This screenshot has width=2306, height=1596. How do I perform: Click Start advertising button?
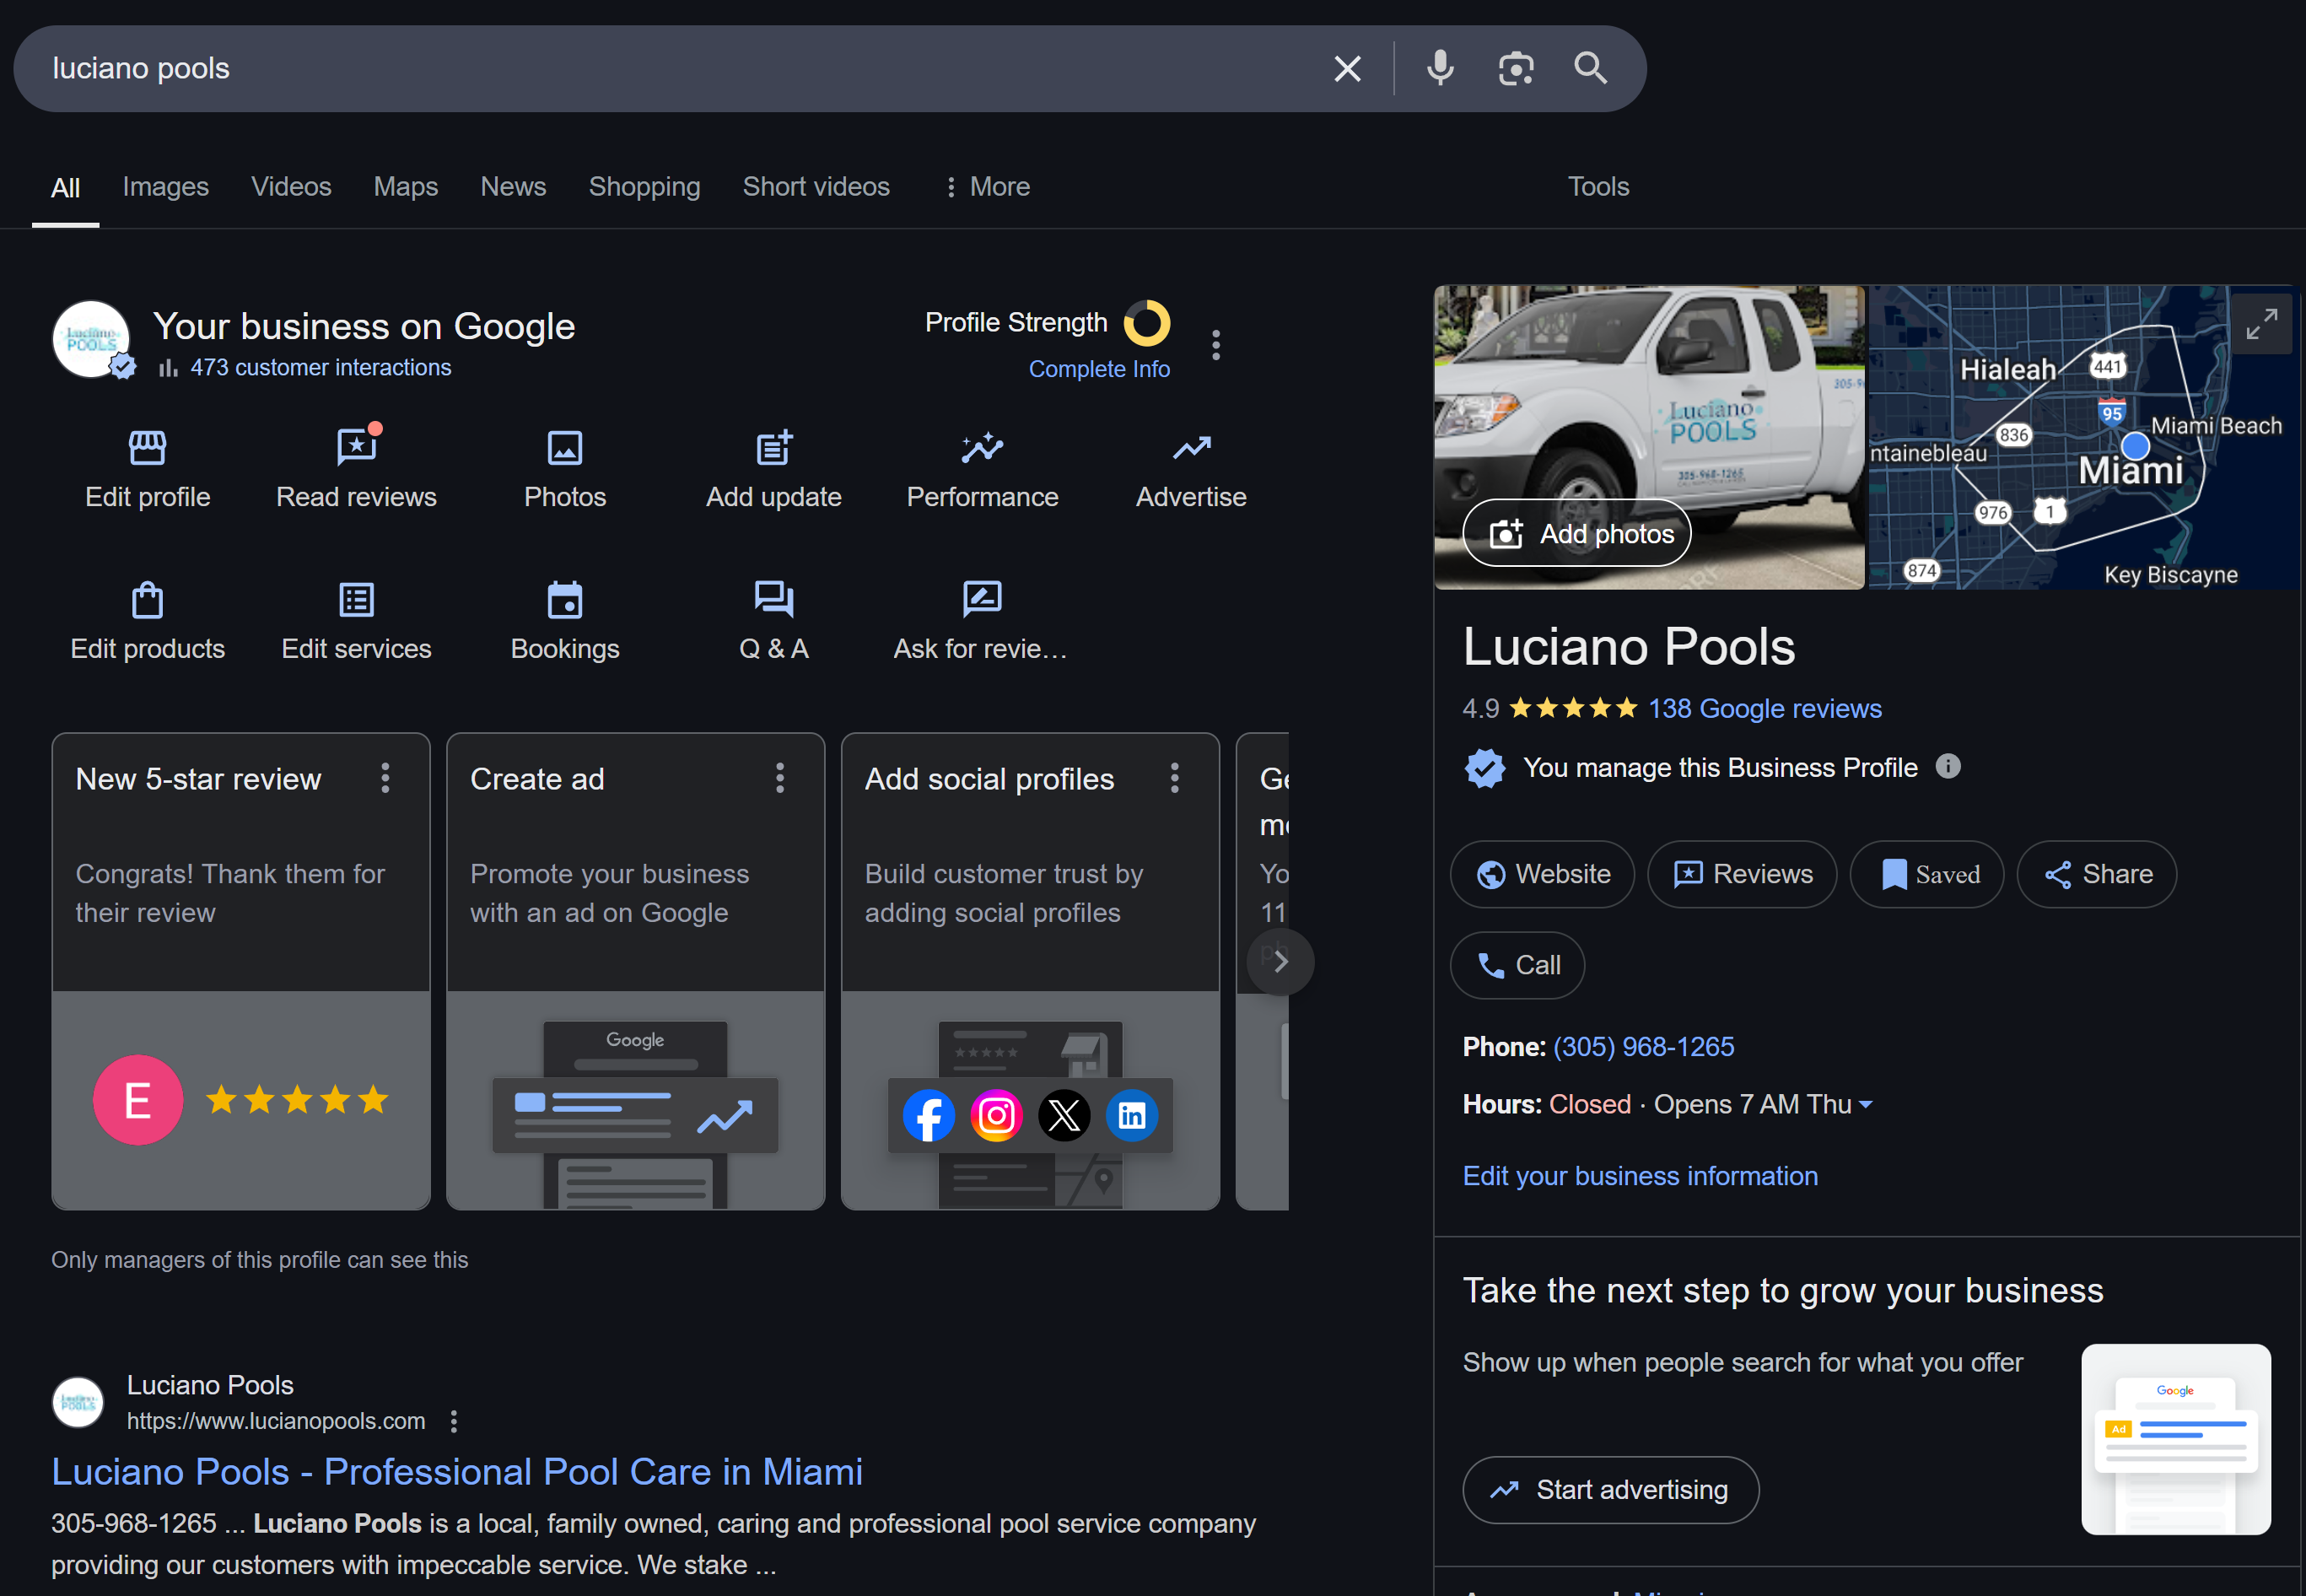[1611, 1490]
